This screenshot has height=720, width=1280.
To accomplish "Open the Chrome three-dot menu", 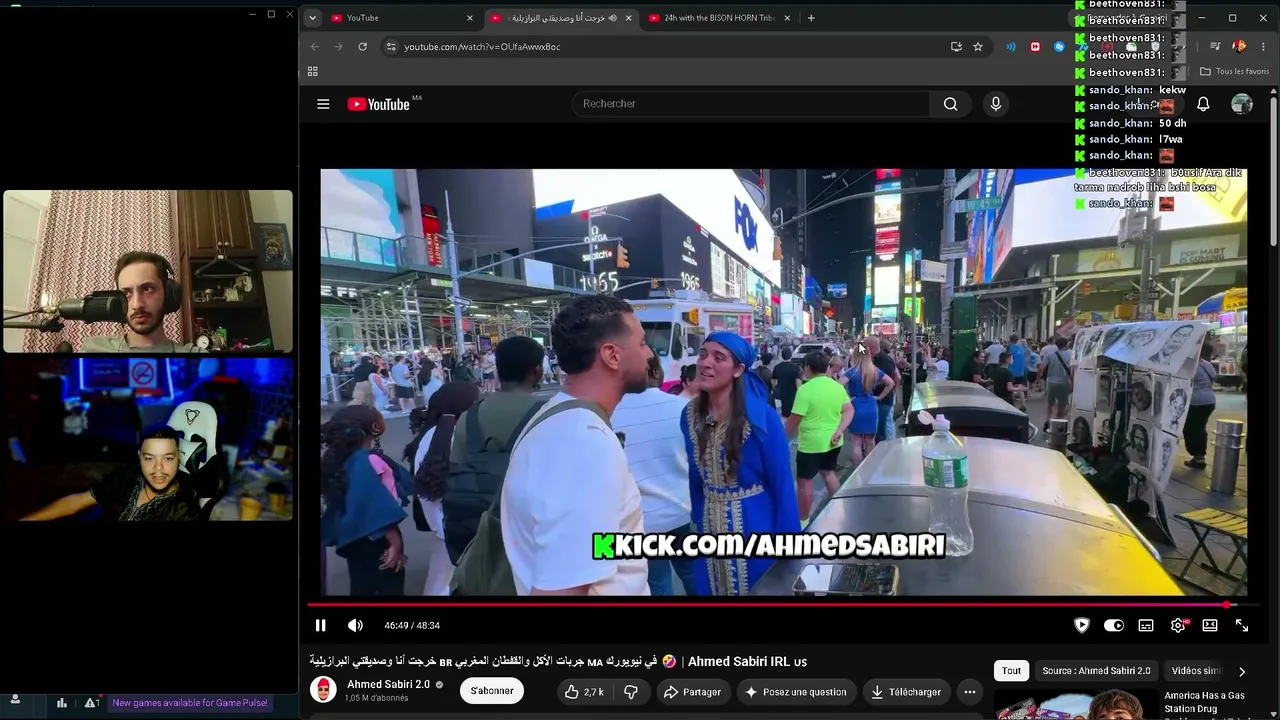I will tap(1265, 47).
